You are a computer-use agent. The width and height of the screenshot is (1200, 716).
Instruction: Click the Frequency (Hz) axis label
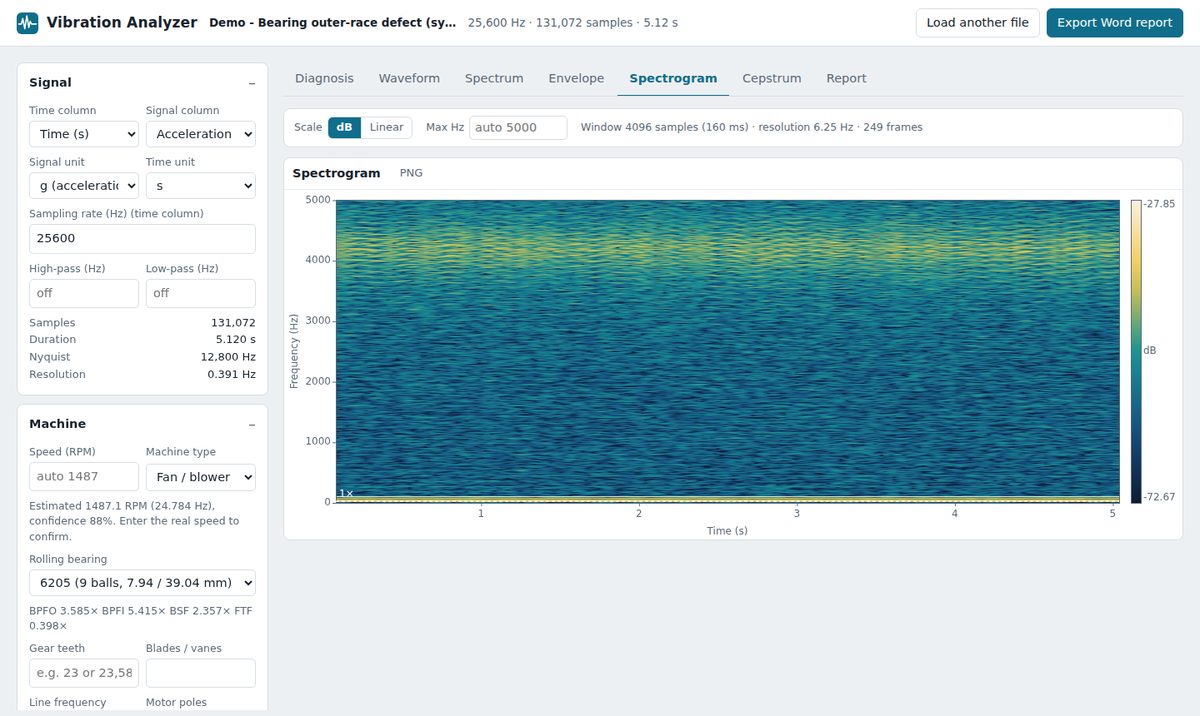coord(294,351)
